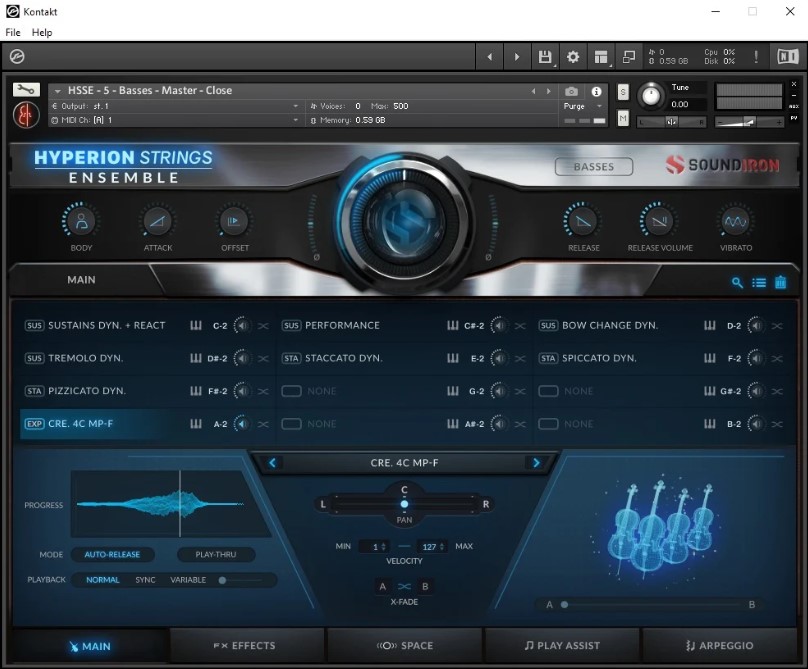808x669 pixels.
Task: Show instrument info icon
Action: (596, 92)
